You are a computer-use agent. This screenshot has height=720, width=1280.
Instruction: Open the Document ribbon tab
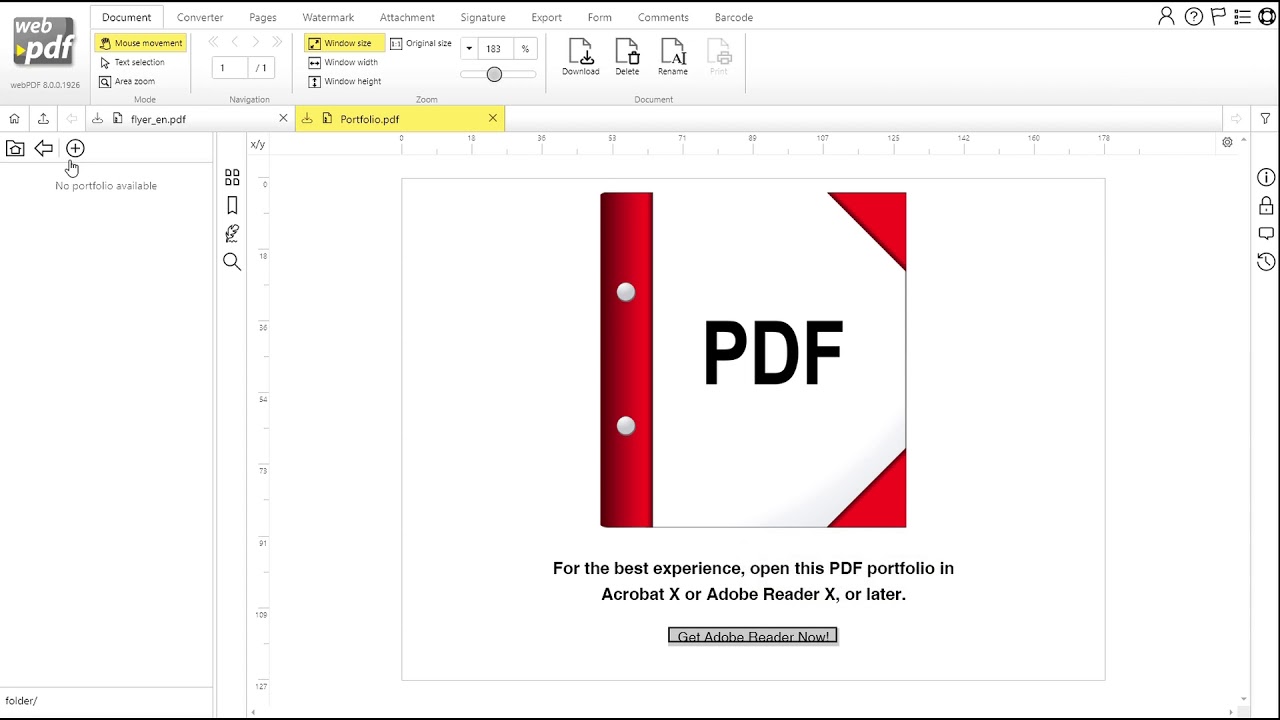pos(126,17)
